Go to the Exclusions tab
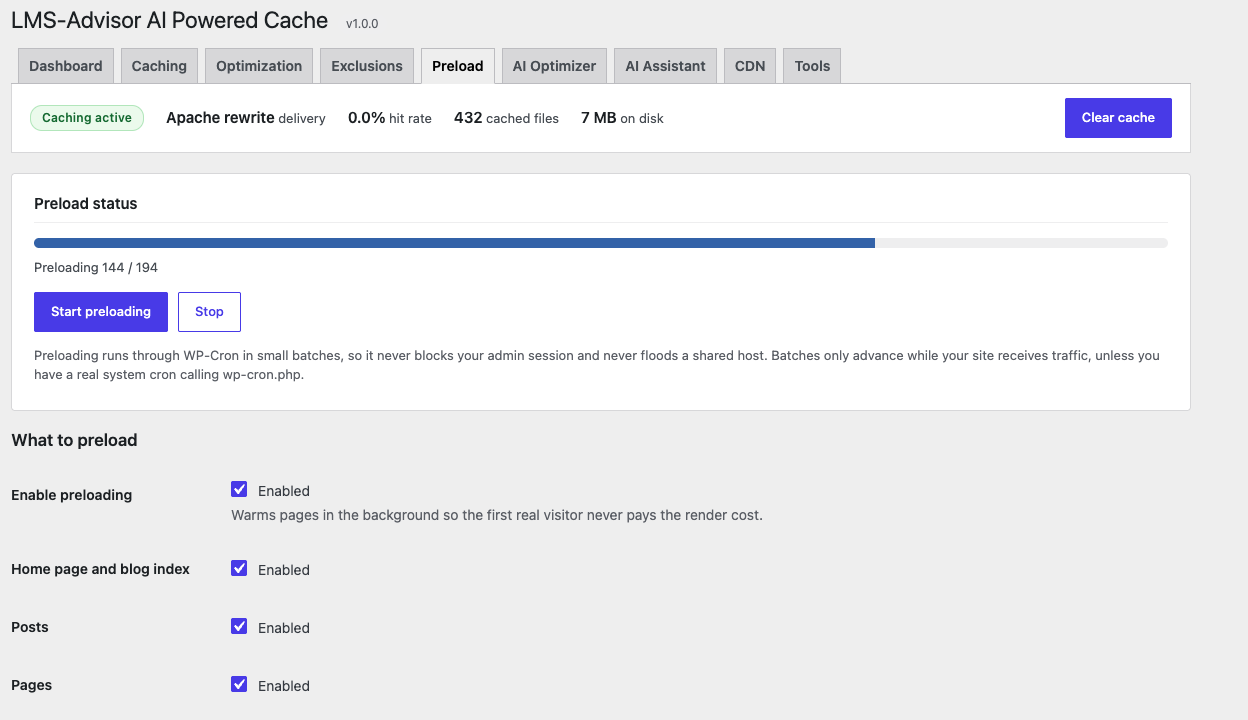 click(367, 66)
